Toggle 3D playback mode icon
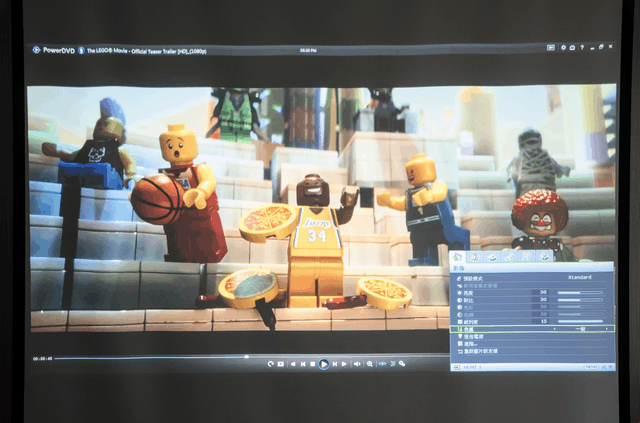Viewport: 640px width, 423px height. click(x=393, y=363)
